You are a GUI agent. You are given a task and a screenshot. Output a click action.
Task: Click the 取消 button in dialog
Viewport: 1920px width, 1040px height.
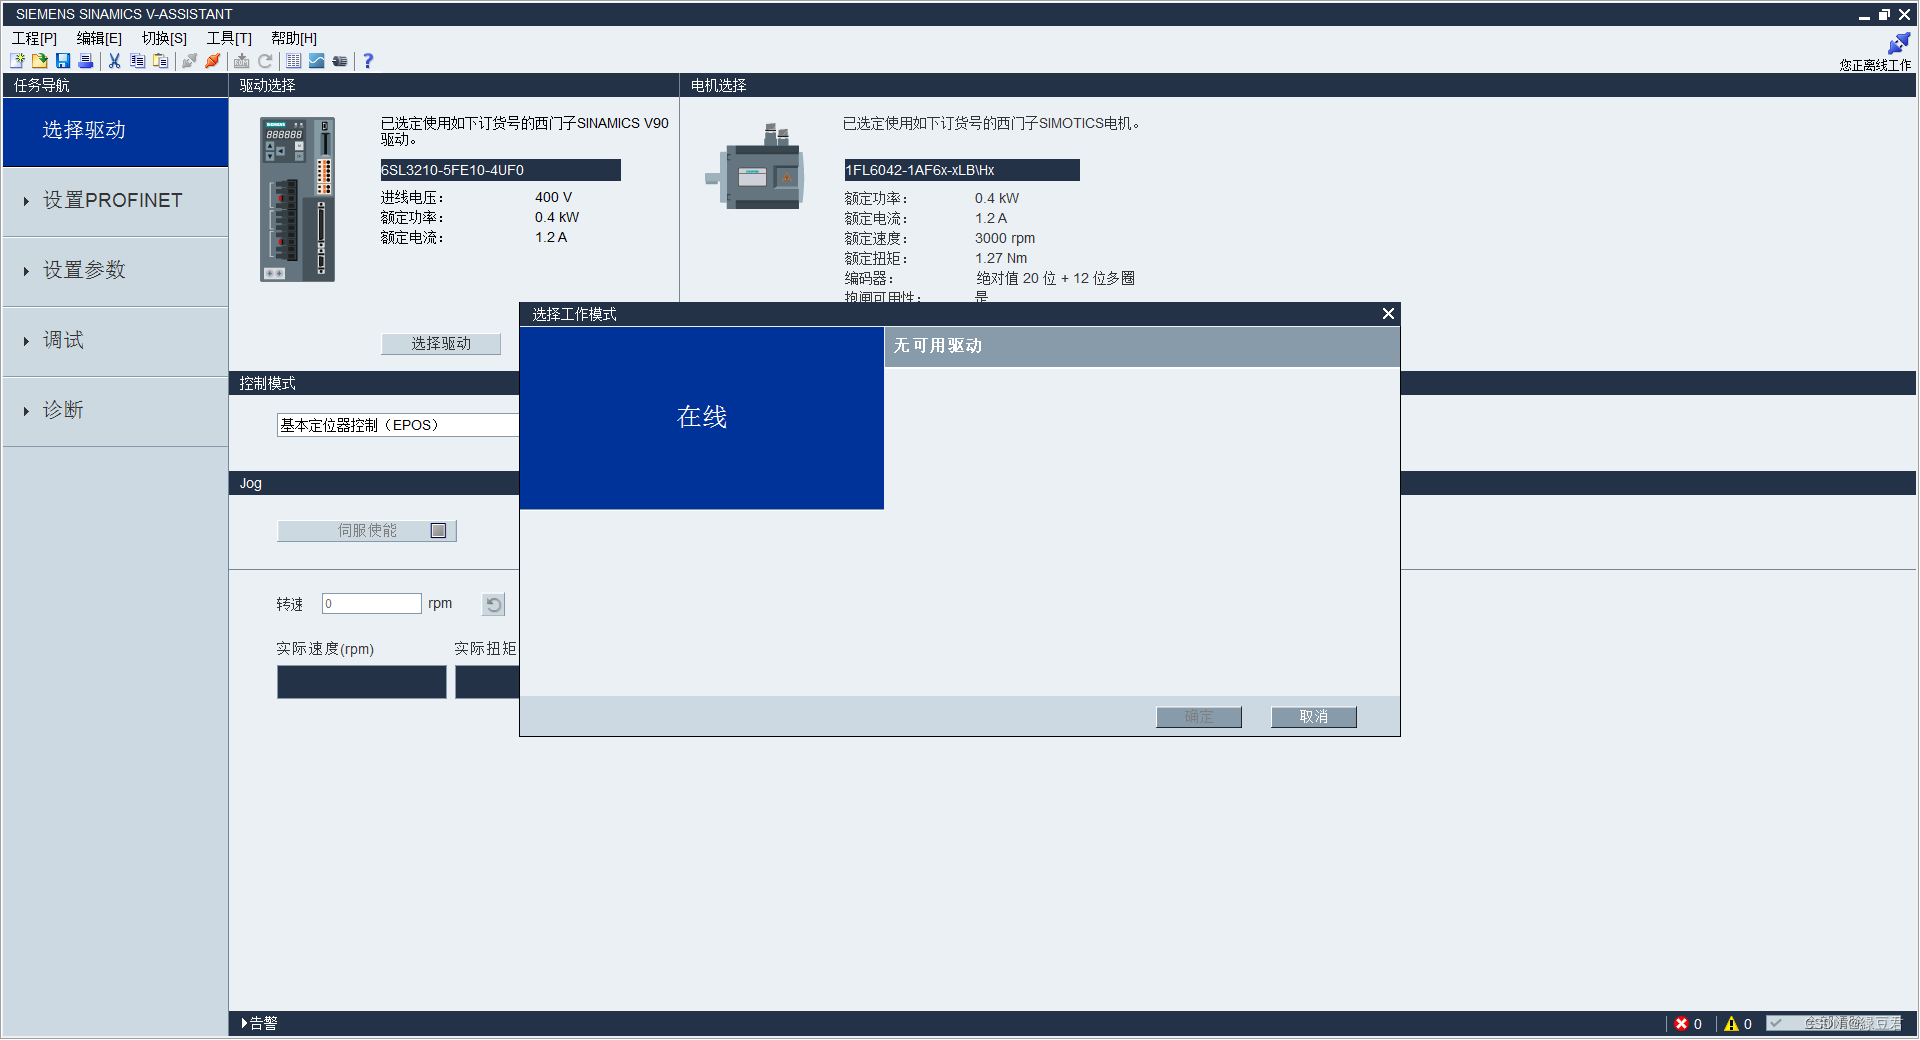[1314, 717]
